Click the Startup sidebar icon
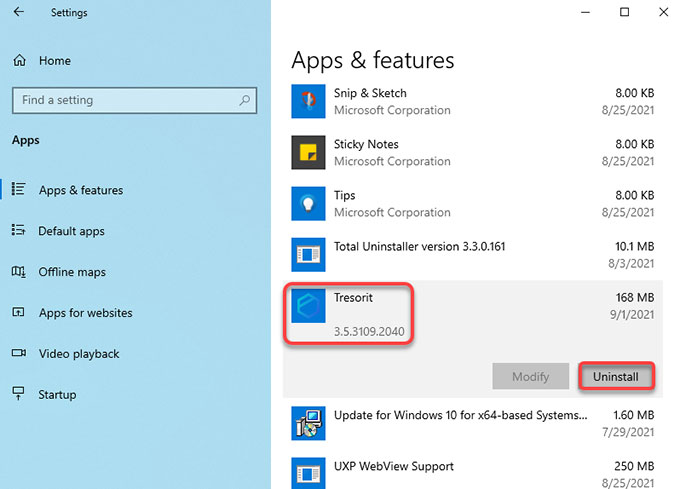The width and height of the screenshot is (680, 489). [x=18, y=393]
